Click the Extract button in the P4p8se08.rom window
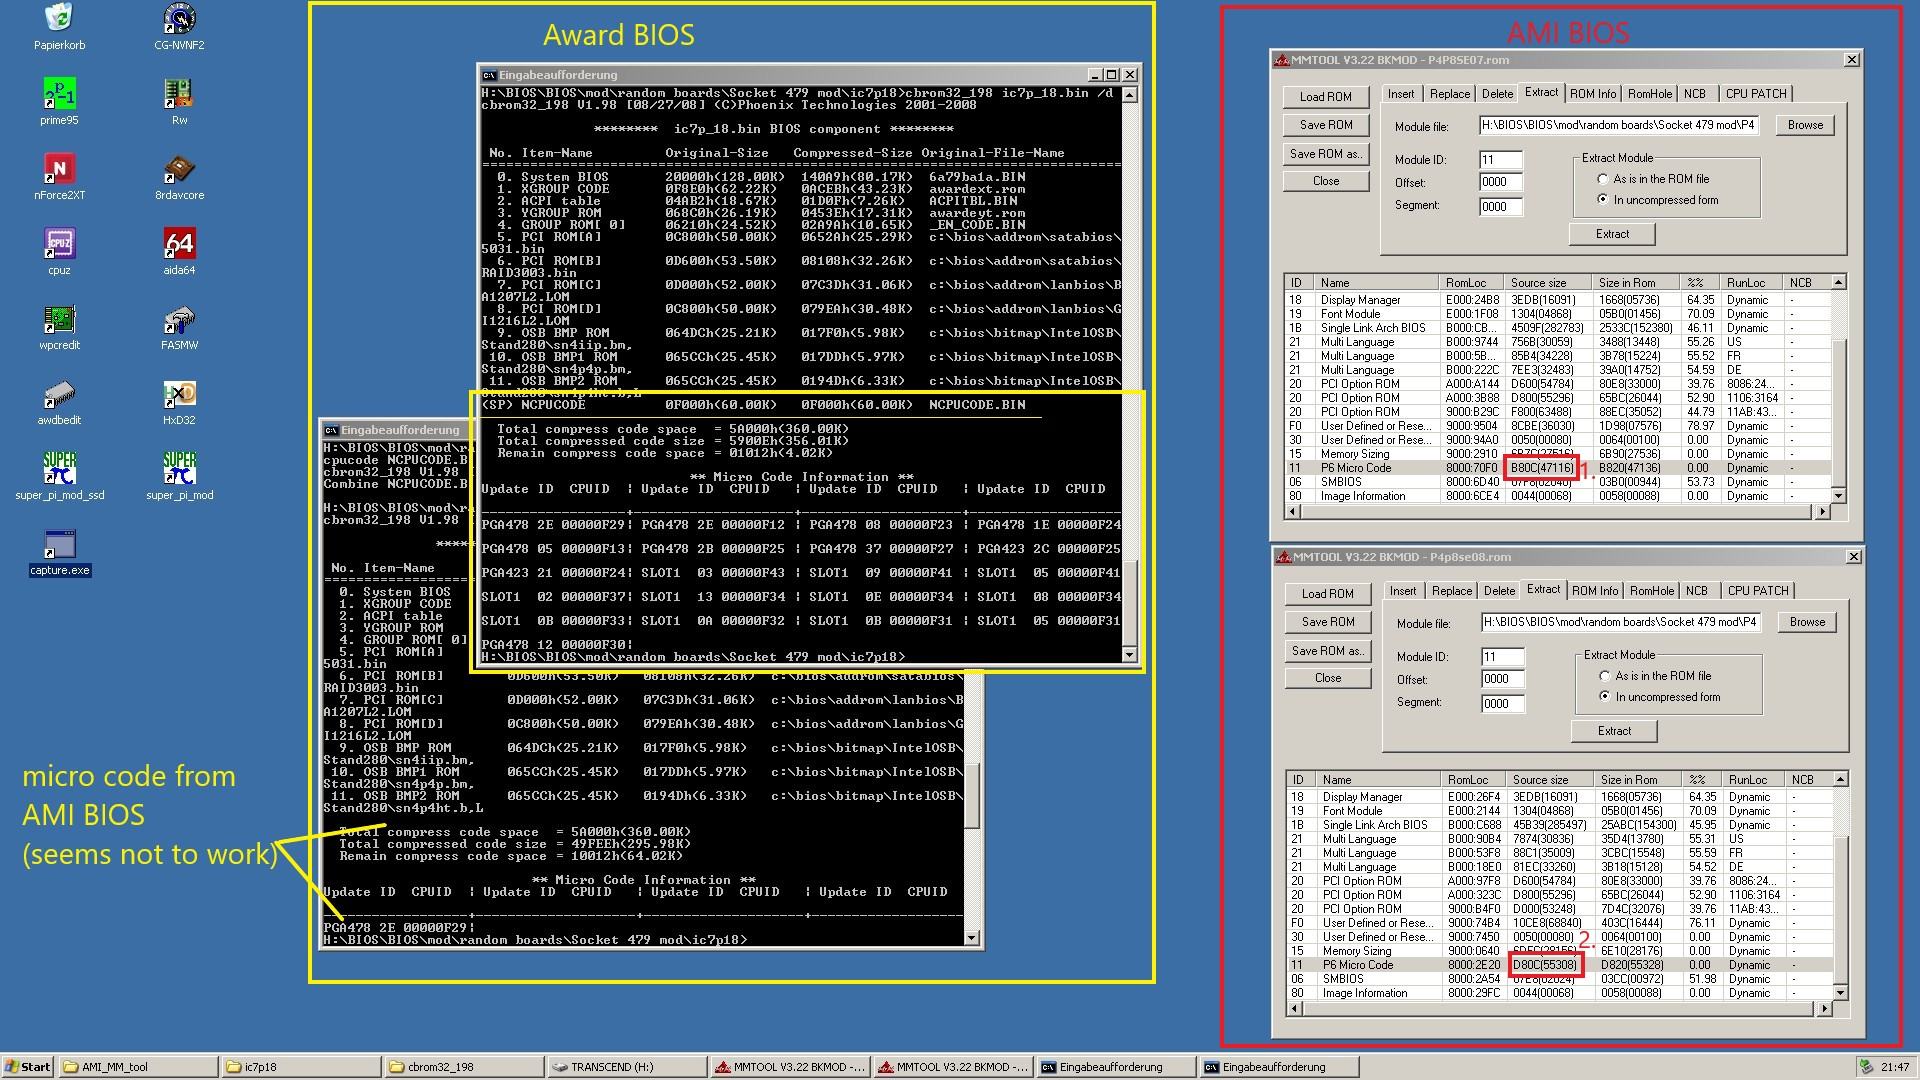 point(1614,731)
